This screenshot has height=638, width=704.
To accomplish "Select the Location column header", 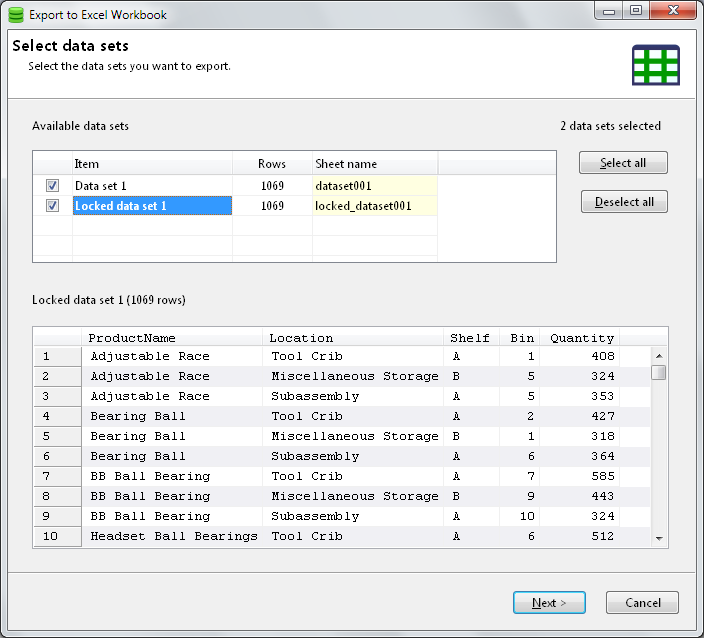I will [x=301, y=338].
